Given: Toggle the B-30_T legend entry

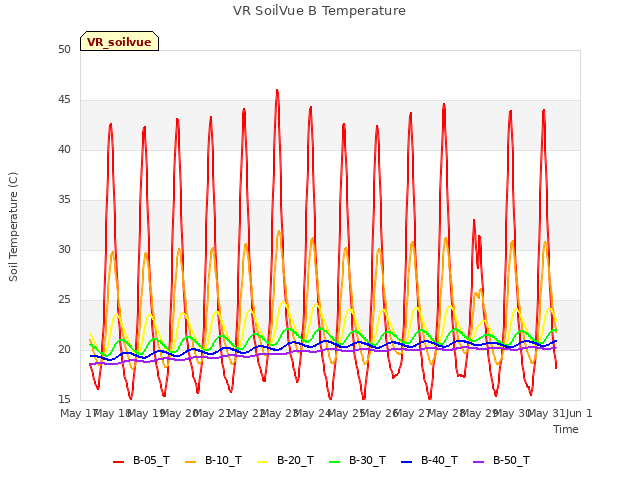Looking at the screenshot, I should [357, 461].
